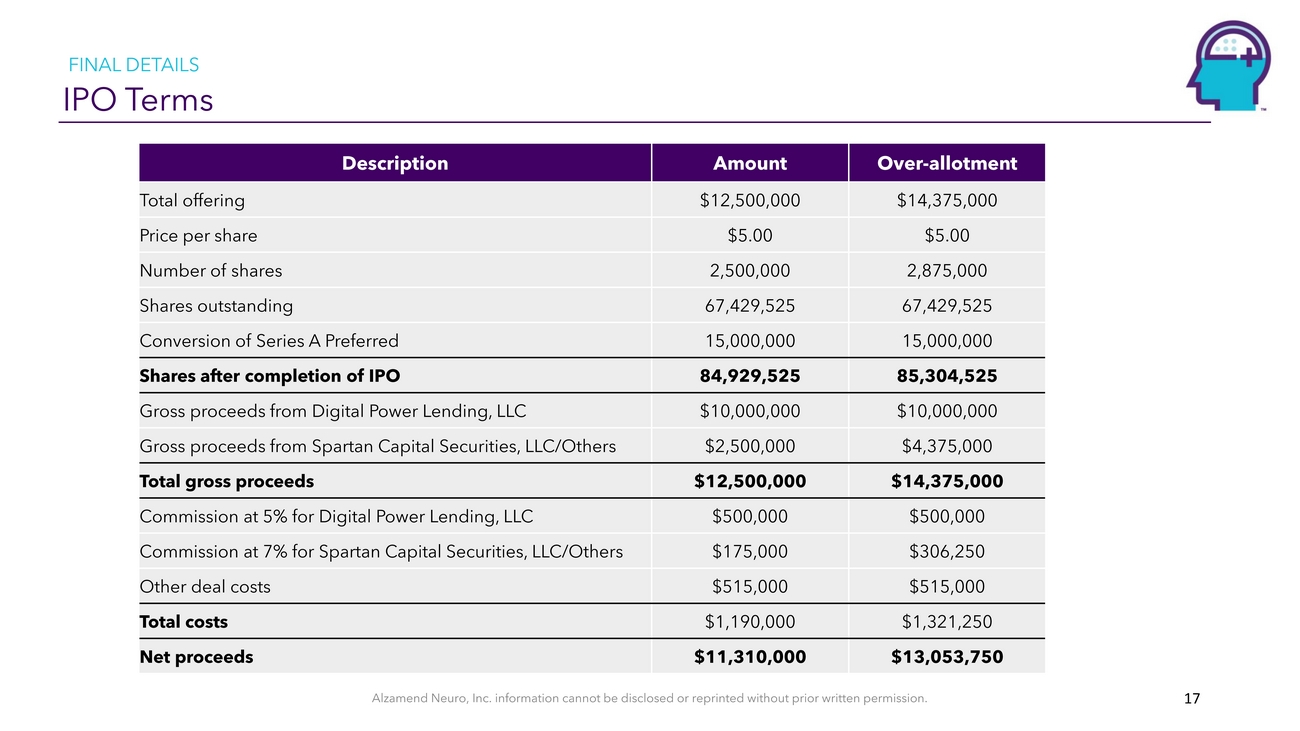Select the 84,929,525 shares after IPO cell
This screenshot has width=1300, height=731.
[749, 376]
